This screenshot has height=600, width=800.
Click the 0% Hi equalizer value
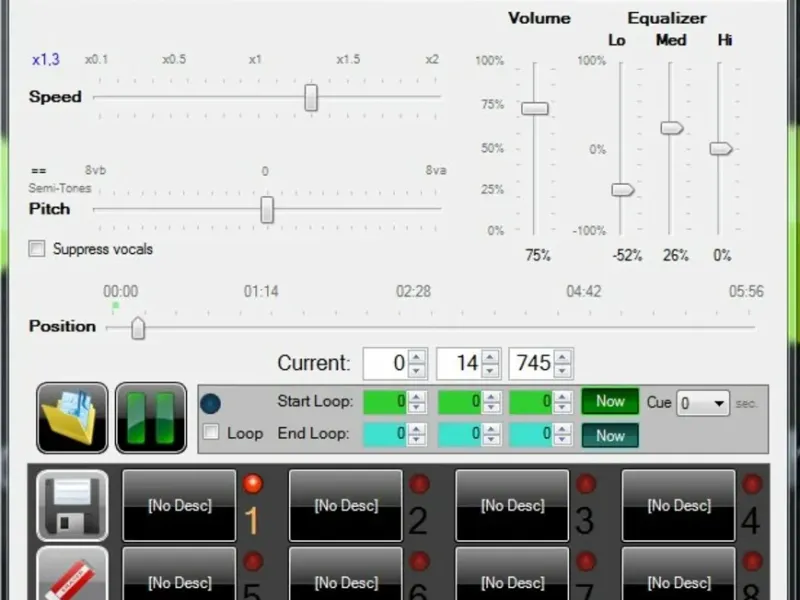[722, 255]
